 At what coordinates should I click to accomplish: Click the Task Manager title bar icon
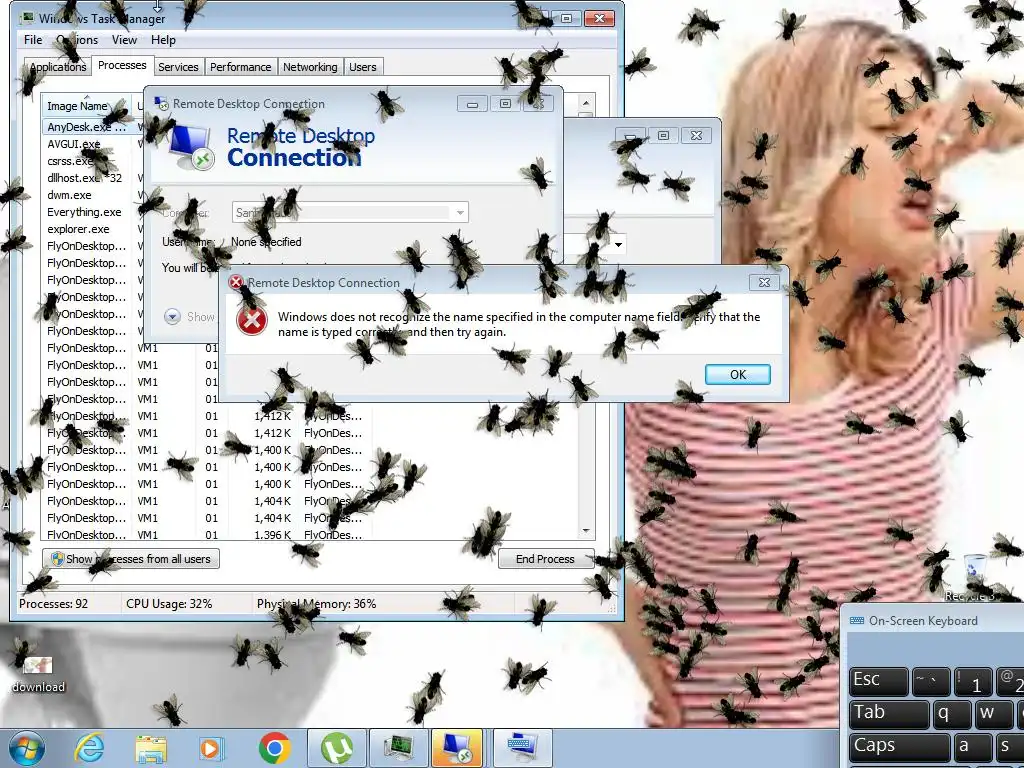(x=28, y=18)
